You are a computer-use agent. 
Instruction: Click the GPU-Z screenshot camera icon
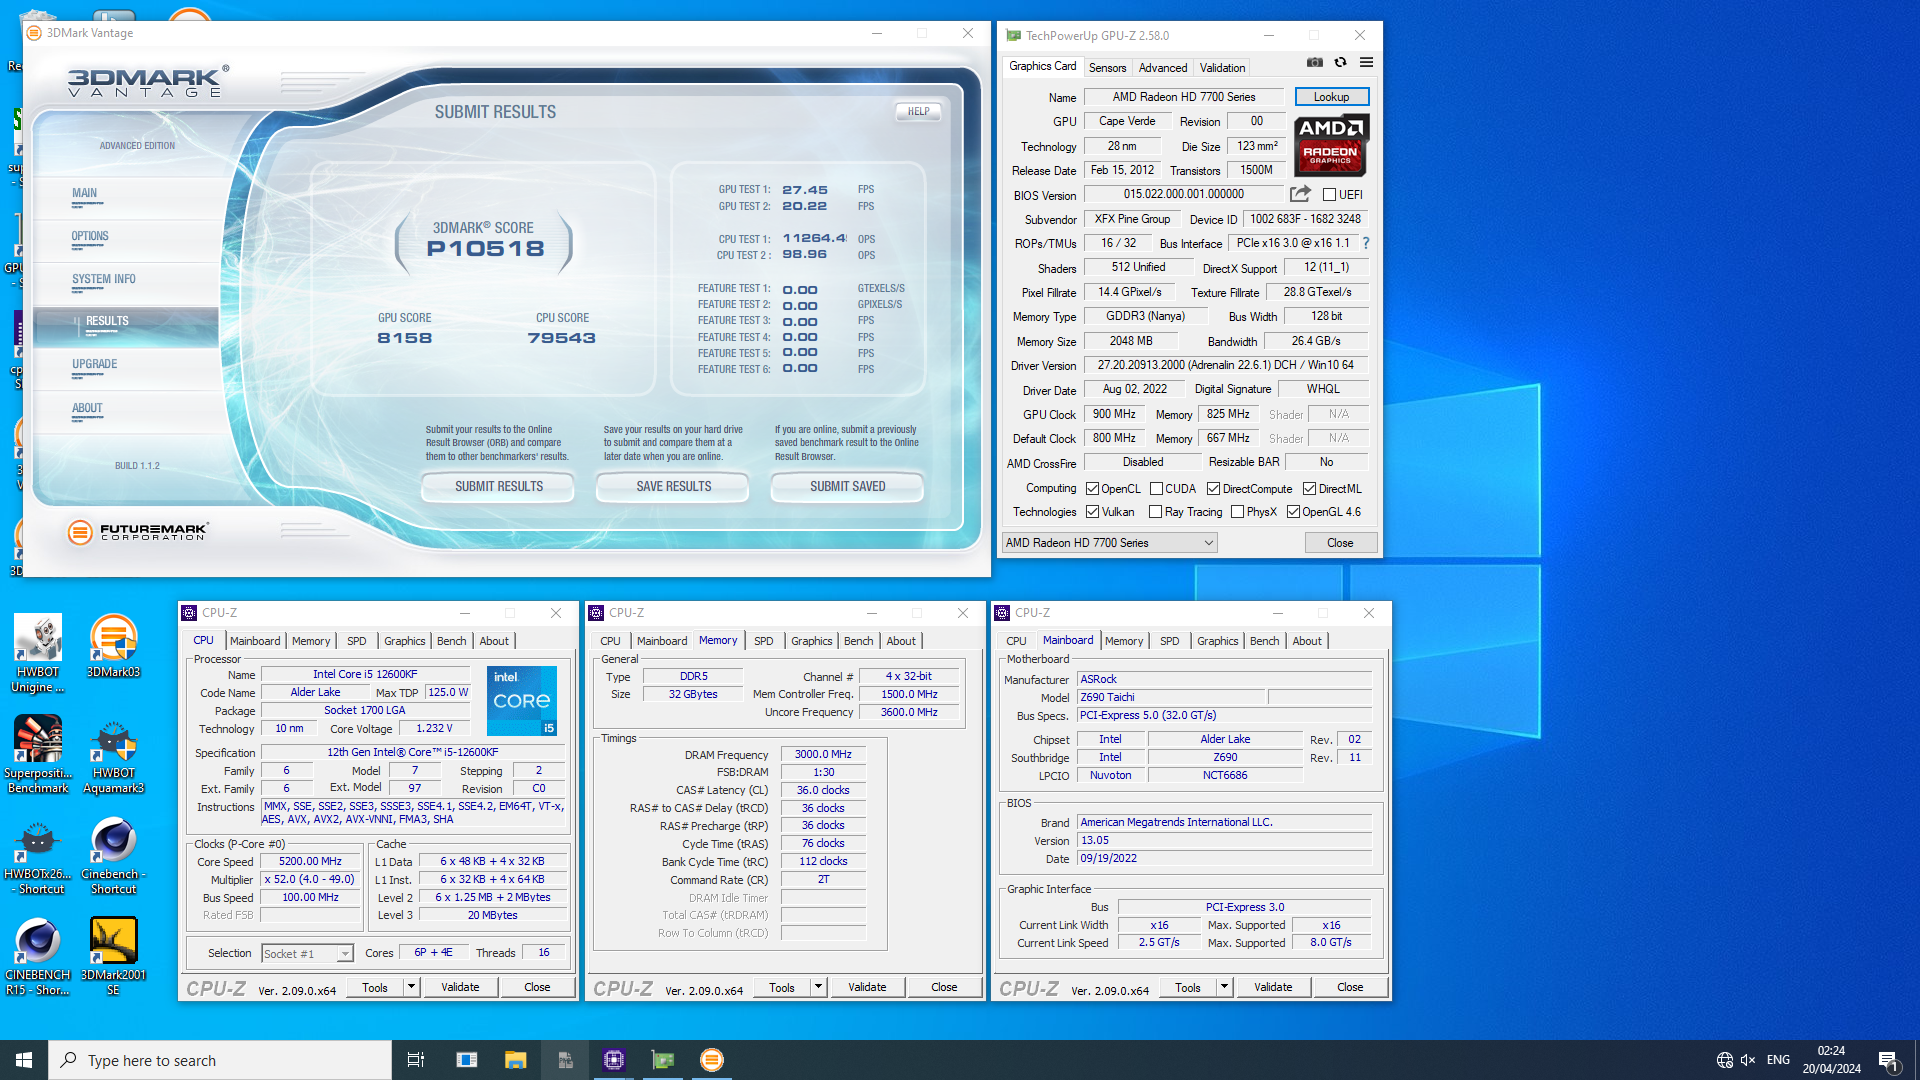[1315, 62]
